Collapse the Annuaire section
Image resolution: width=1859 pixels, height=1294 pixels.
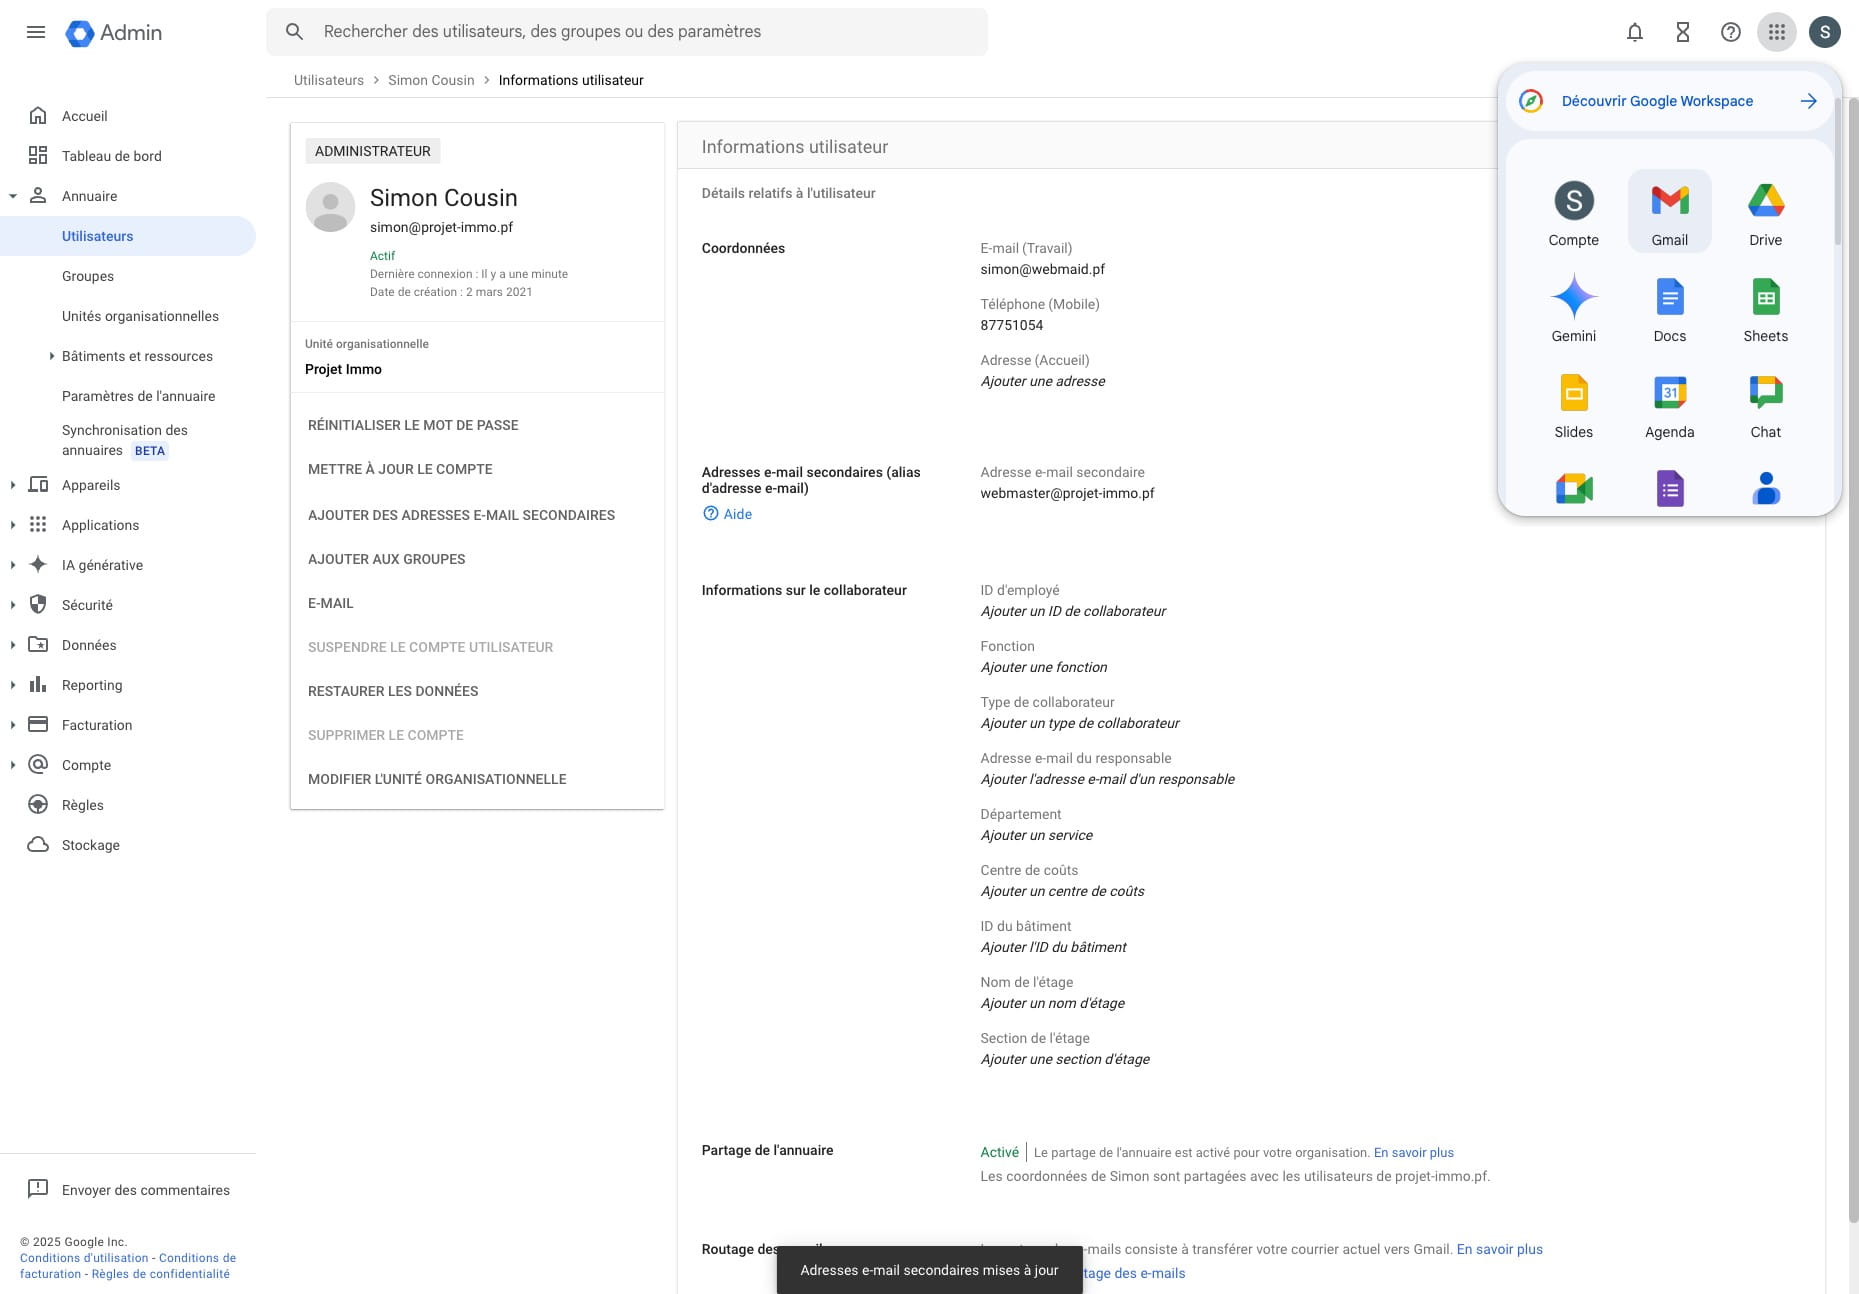(13, 196)
